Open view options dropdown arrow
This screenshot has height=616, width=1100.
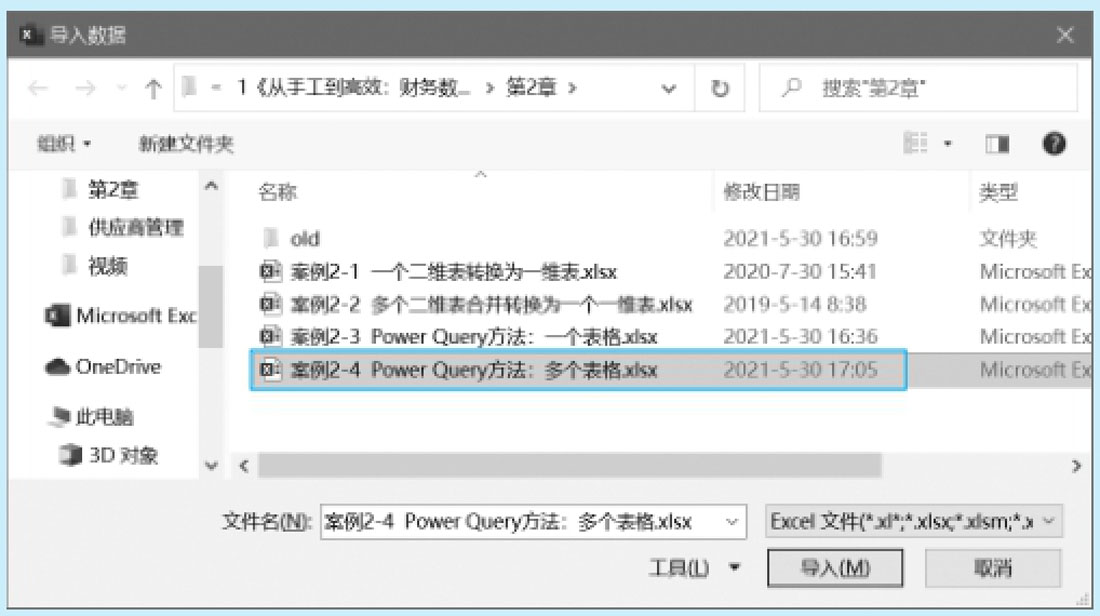tap(948, 144)
